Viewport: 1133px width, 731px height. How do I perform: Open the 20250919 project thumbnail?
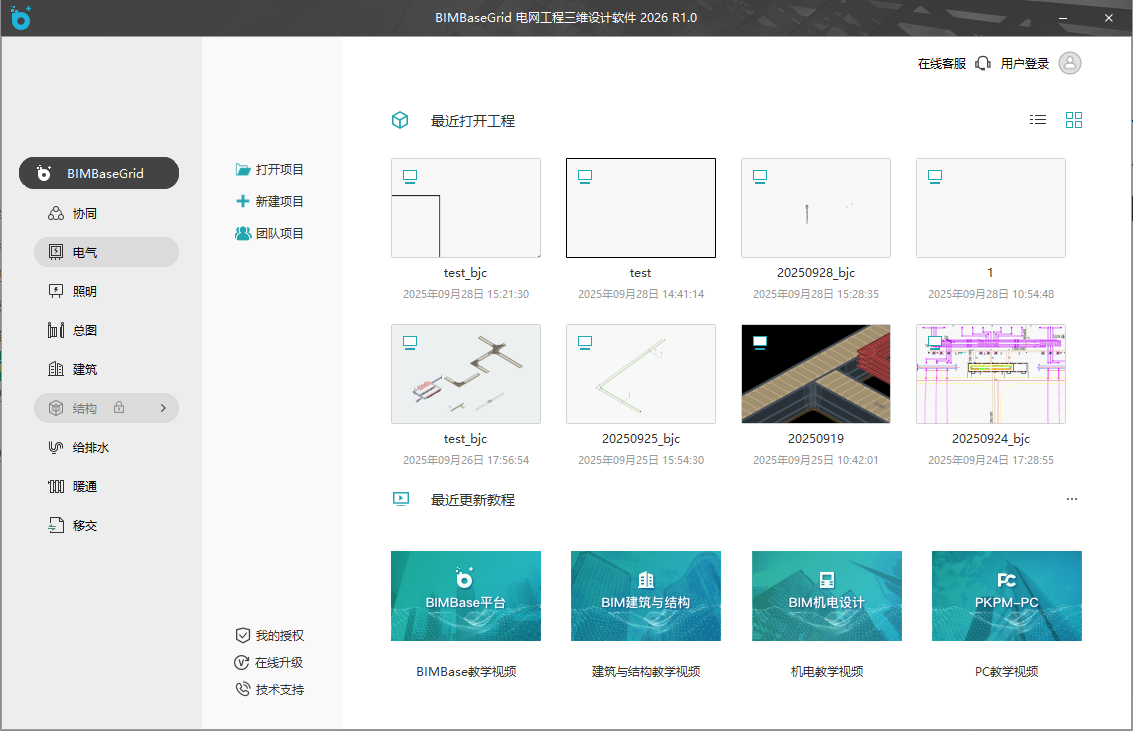(816, 374)
